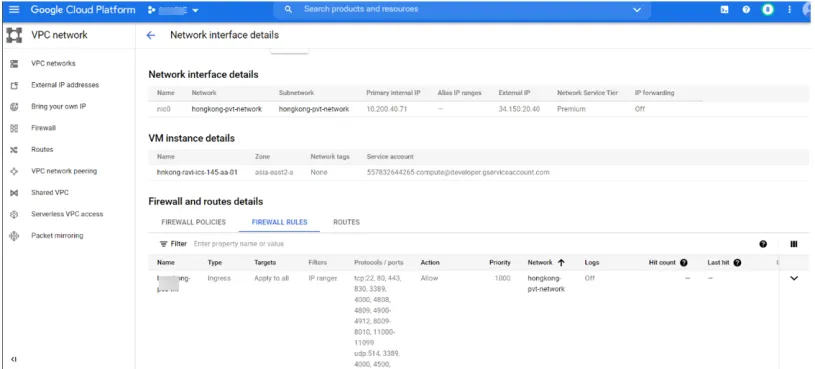
Task: Click the External IP addresses sidebar icon
Action: click(15, 85)
